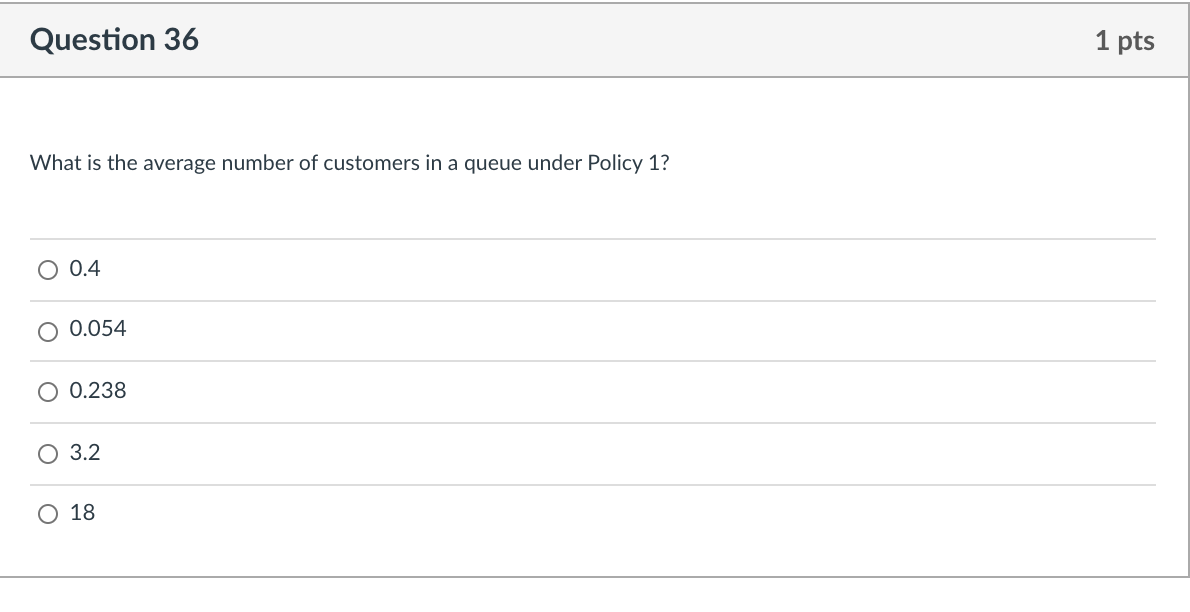Click the "18" answer label text
1190x612 pixels.
pyautogui.click(x=83, y=514)
